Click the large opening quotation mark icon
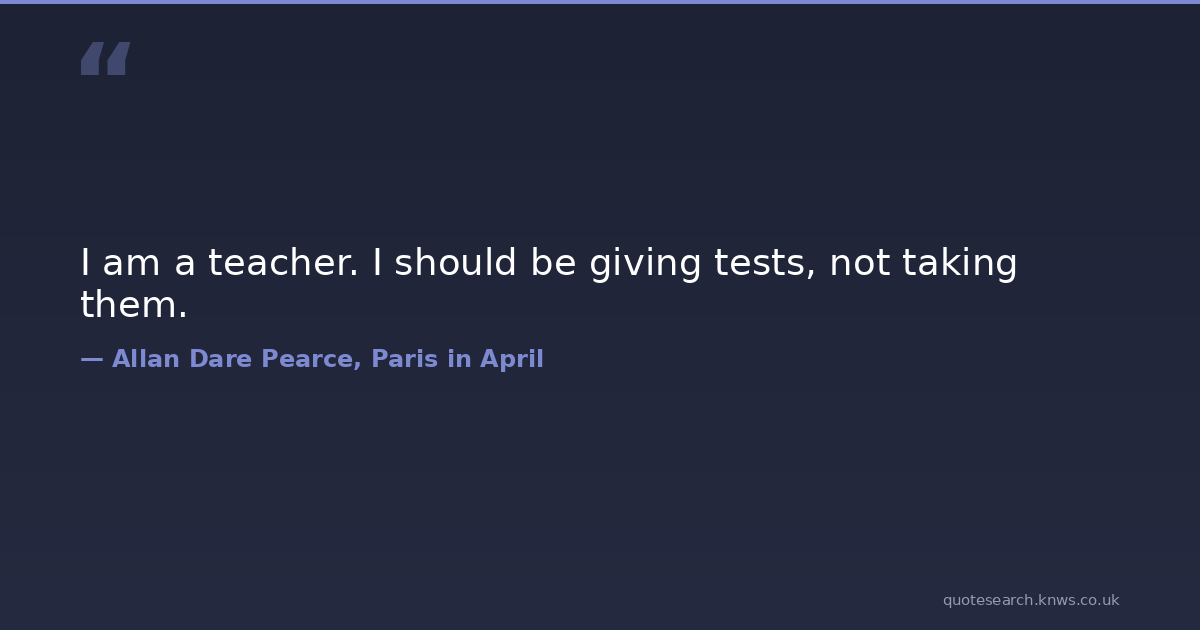Viewport: 1200px width, 630px height. [x=105, y=58]
